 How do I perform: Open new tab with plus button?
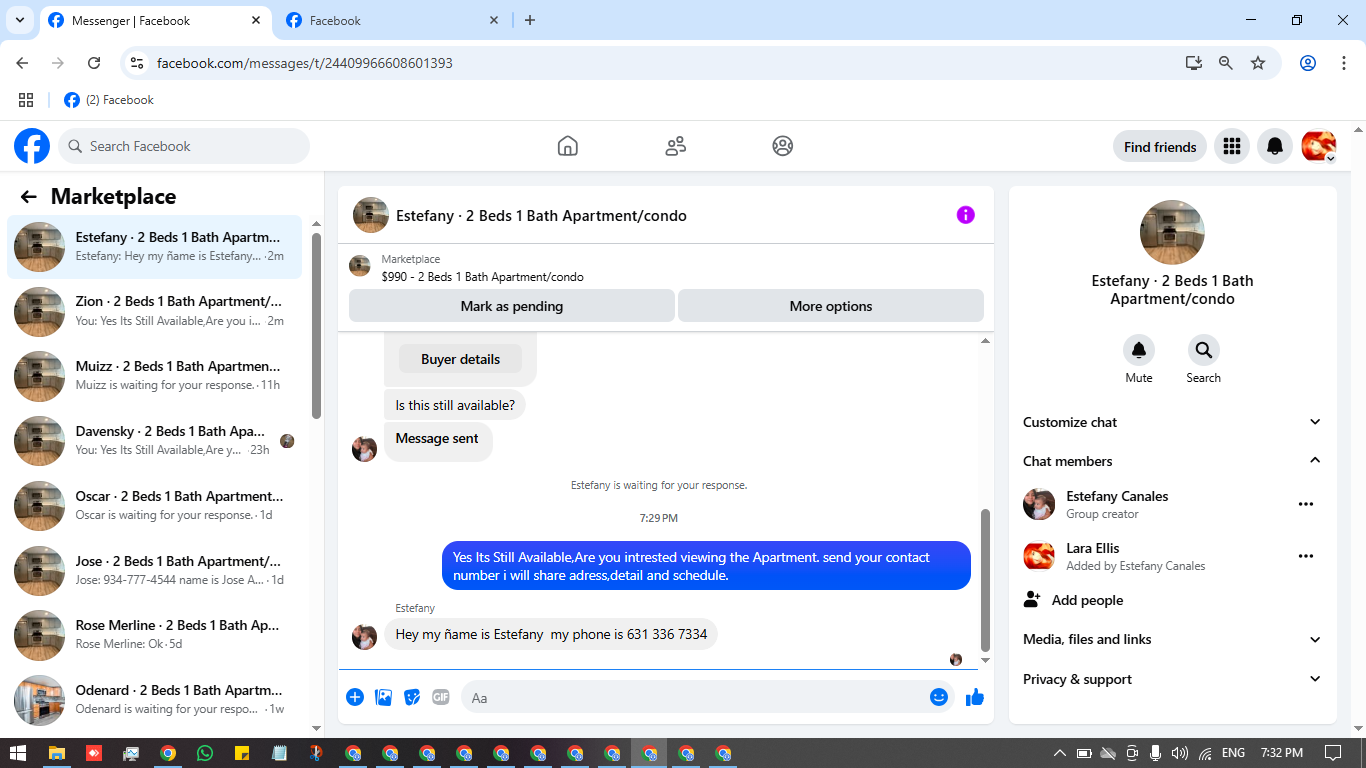pos(530,20)
